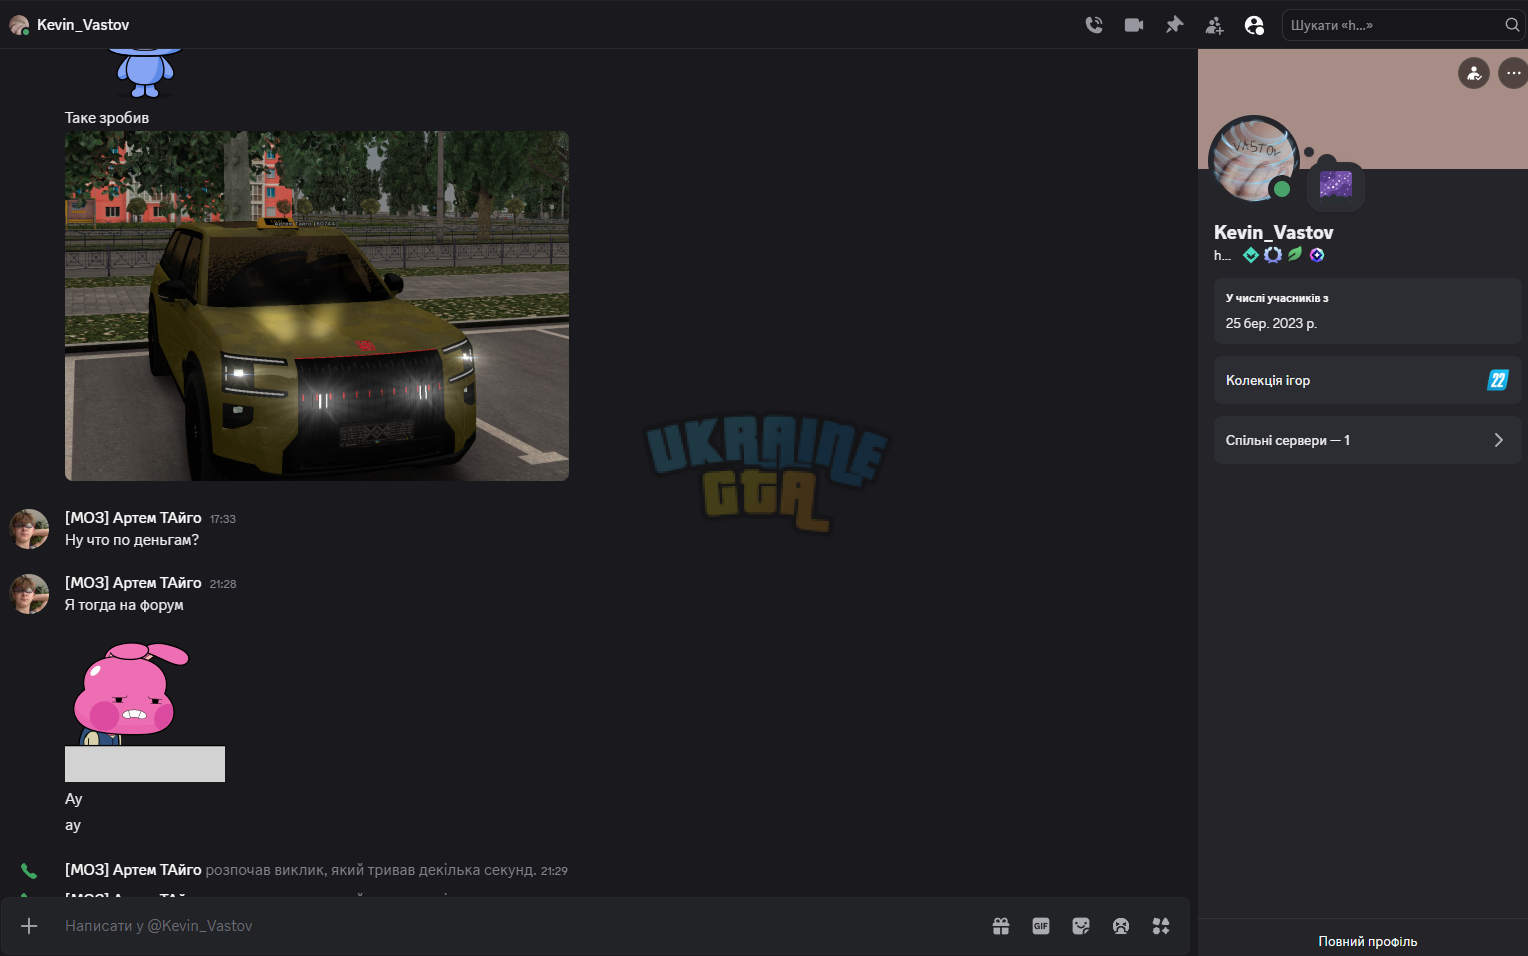Click the teal HypeSquad badge on the profile
1528x956 pixels.
coord(1251,255)
